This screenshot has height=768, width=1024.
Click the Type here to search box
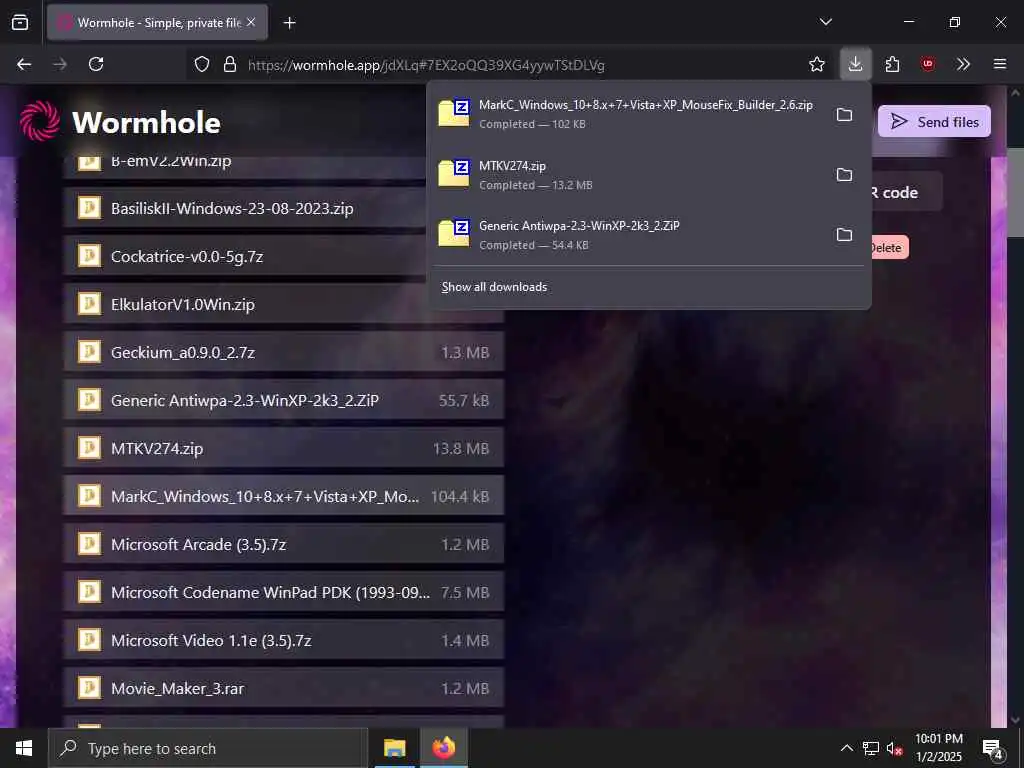208,748
